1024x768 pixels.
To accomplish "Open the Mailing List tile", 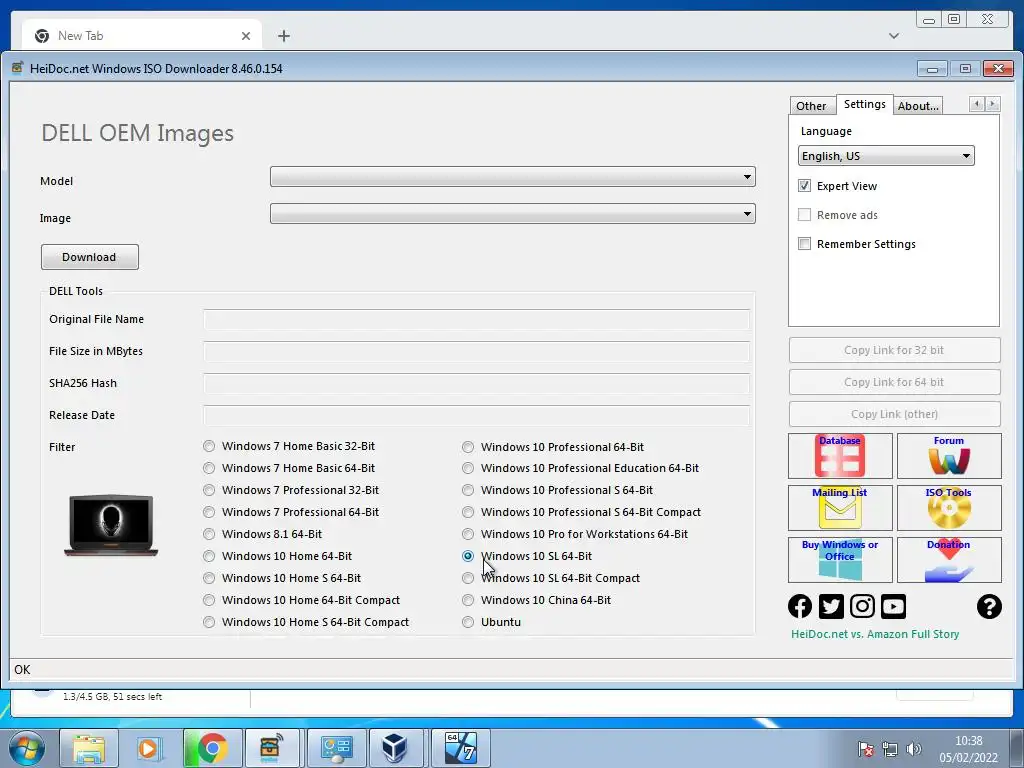I will click(x=840, y=507).
